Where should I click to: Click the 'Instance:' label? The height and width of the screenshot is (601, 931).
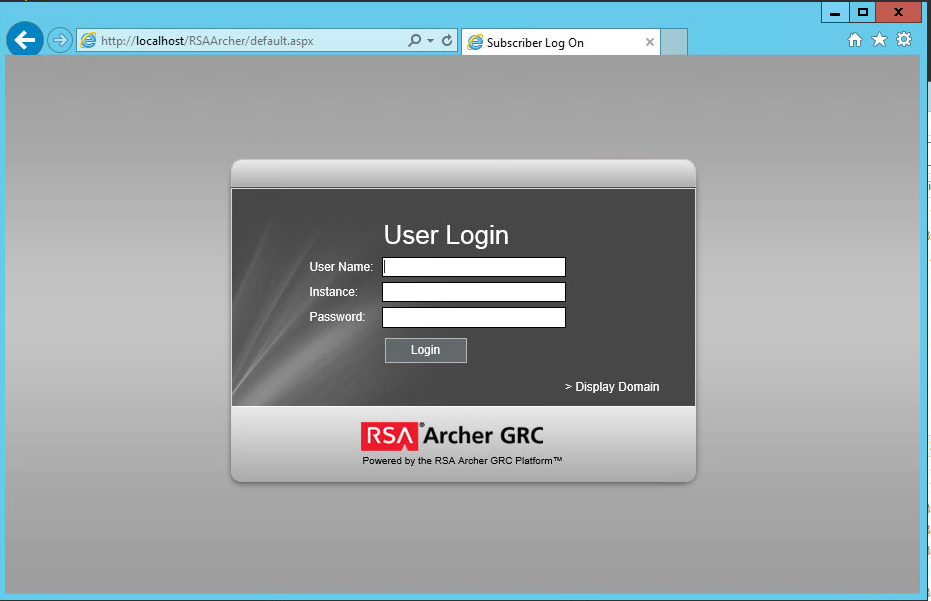[x=333, y=292]
